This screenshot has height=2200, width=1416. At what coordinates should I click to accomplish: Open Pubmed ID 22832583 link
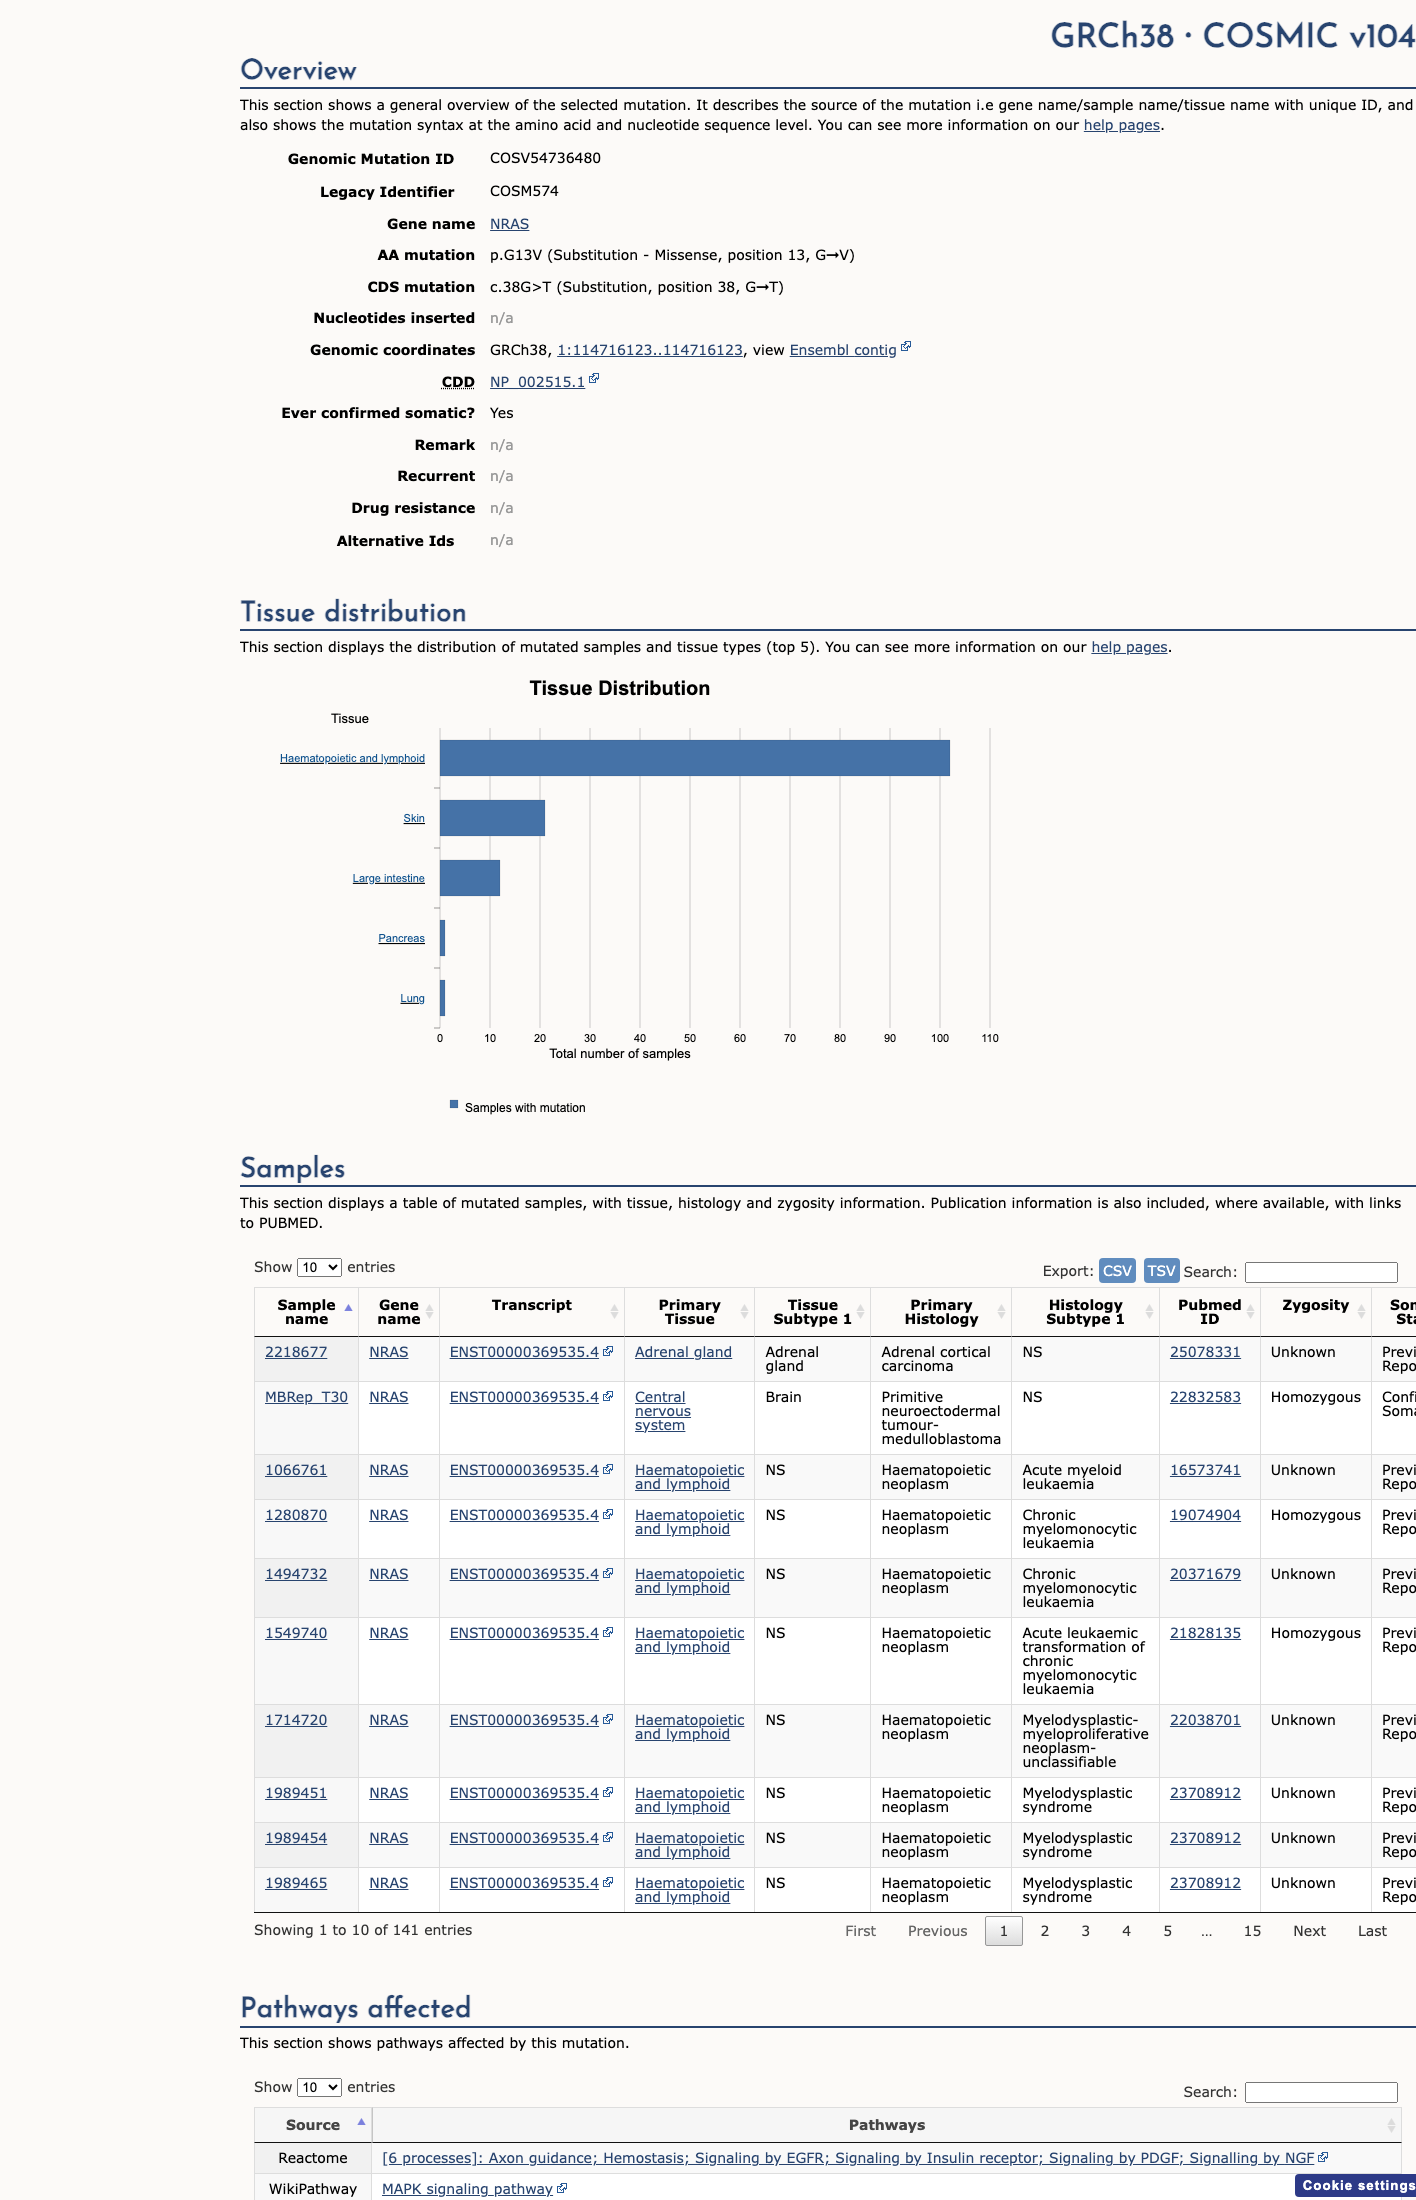pos(1205,1397)
